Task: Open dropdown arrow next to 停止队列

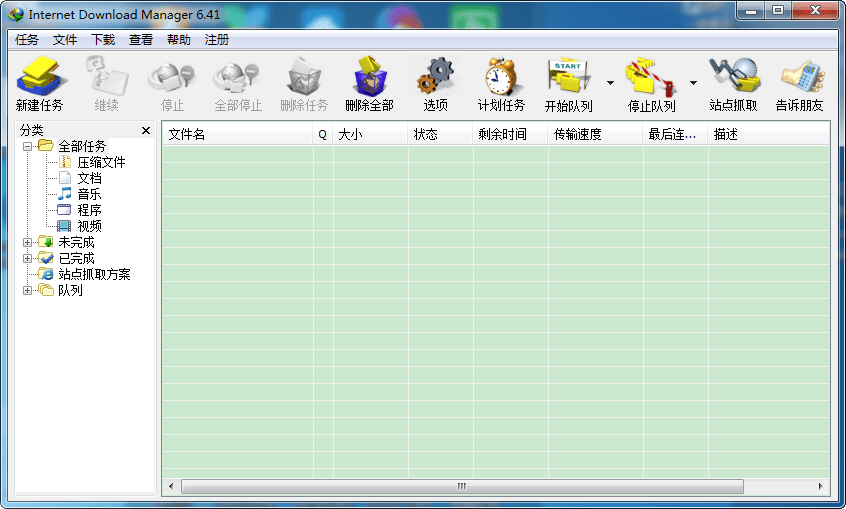Action: click(693, 83)
